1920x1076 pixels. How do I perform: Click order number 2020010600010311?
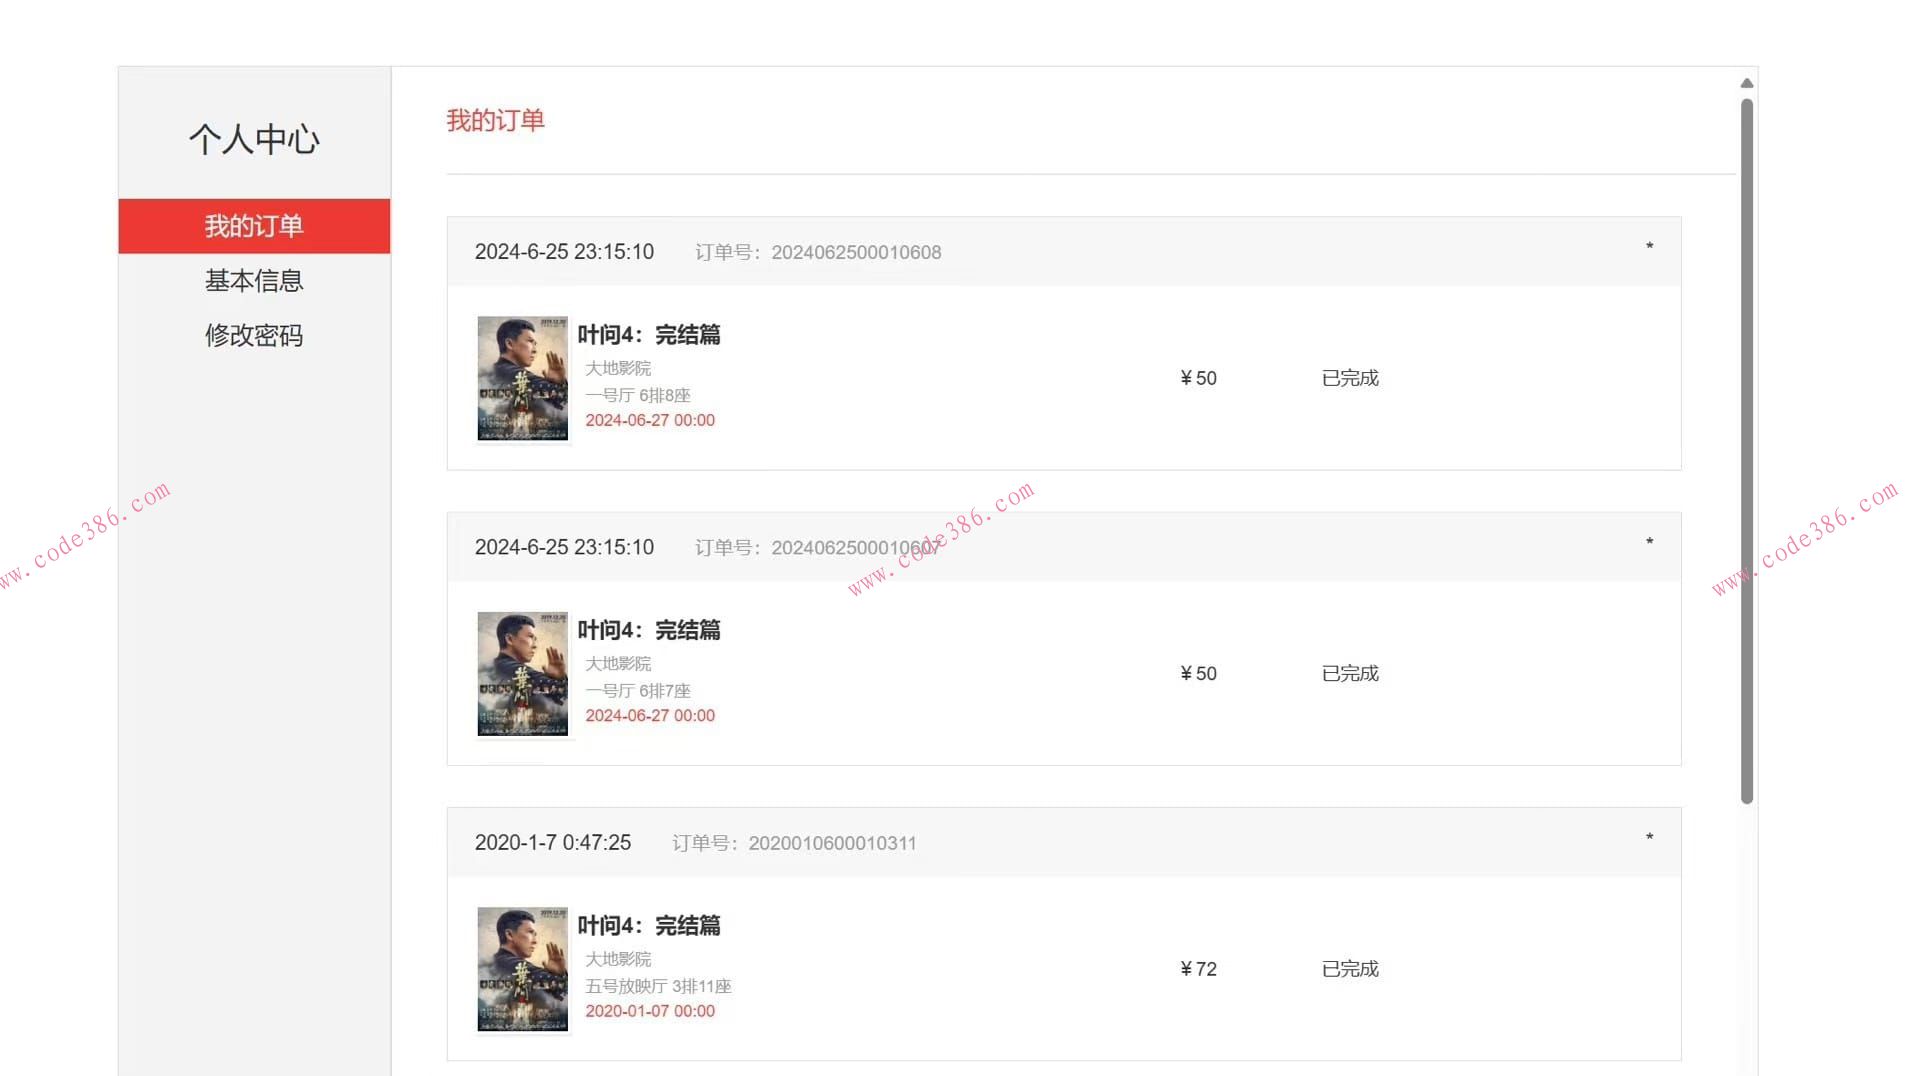(832, 843)
